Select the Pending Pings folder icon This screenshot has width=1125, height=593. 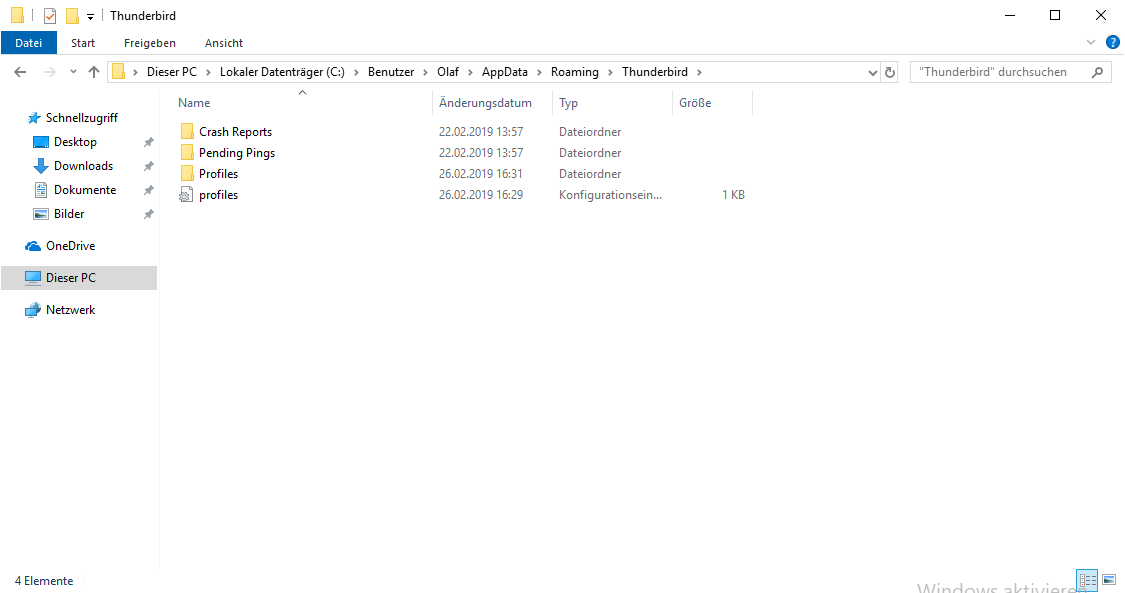(187, 152)
